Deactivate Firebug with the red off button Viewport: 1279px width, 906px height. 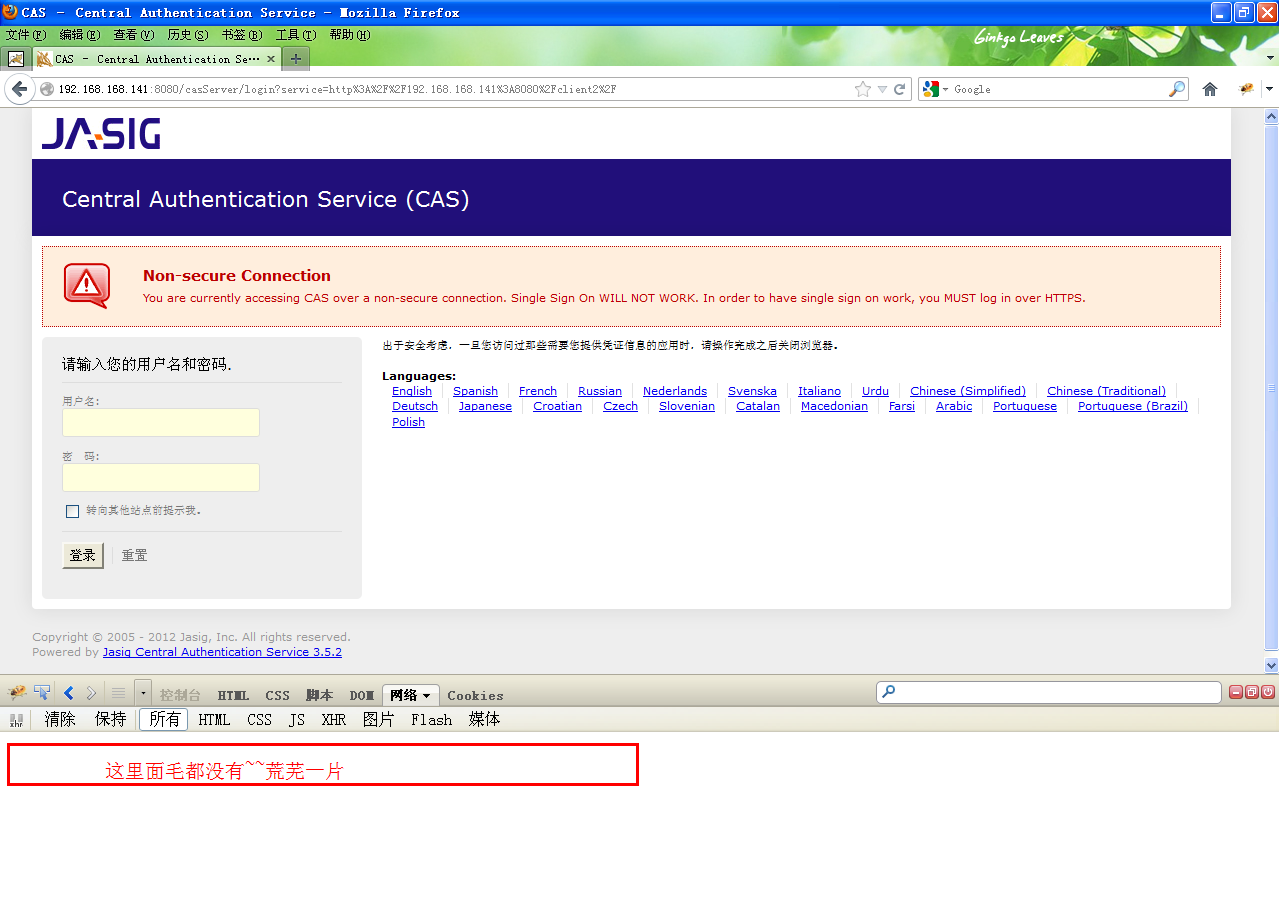coord(1268,692)
